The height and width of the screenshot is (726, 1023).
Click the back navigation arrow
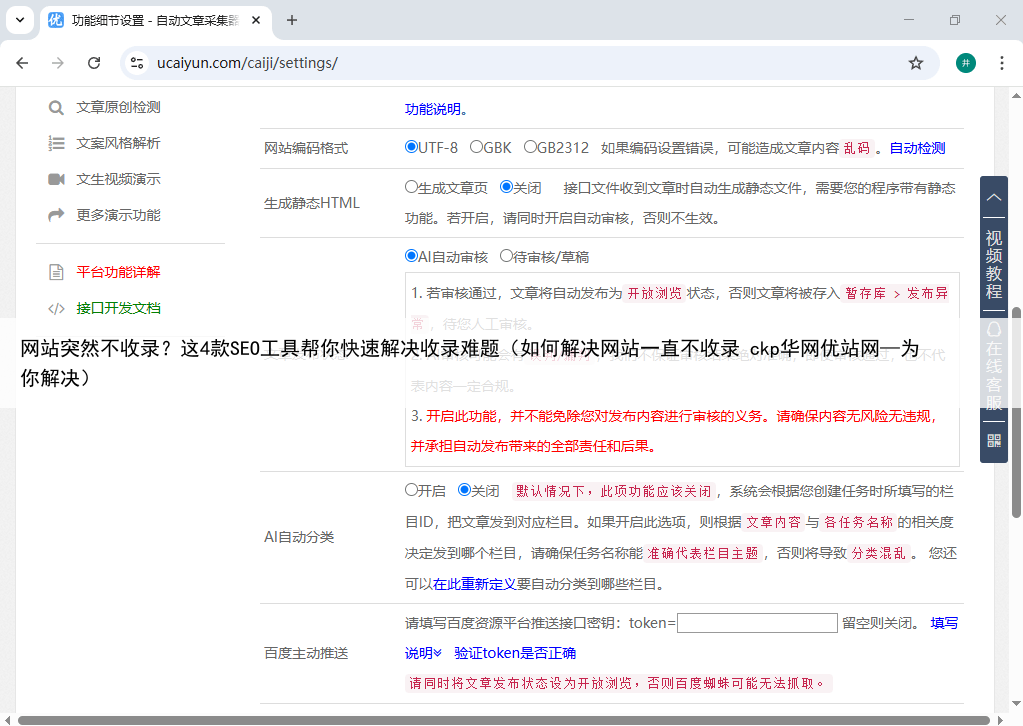(x=22, y=63)
